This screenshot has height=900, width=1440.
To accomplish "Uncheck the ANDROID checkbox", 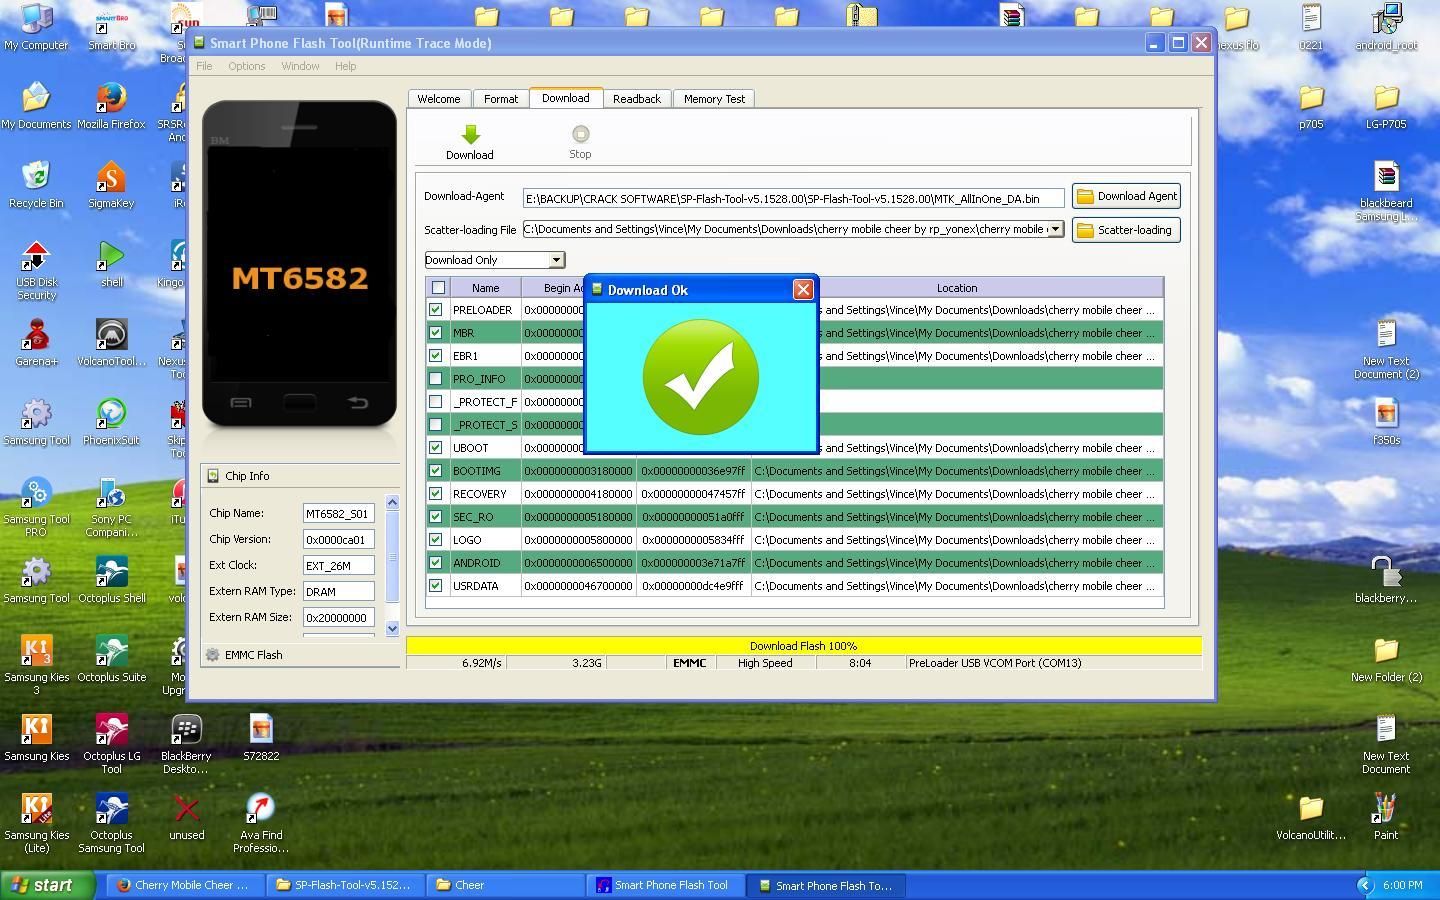I will (435, 563).
